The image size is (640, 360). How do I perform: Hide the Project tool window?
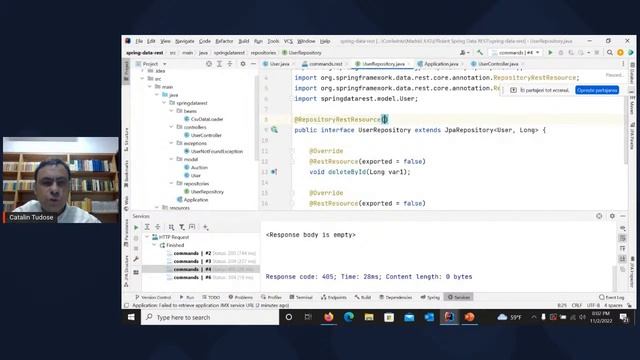(x=253, y=64)
